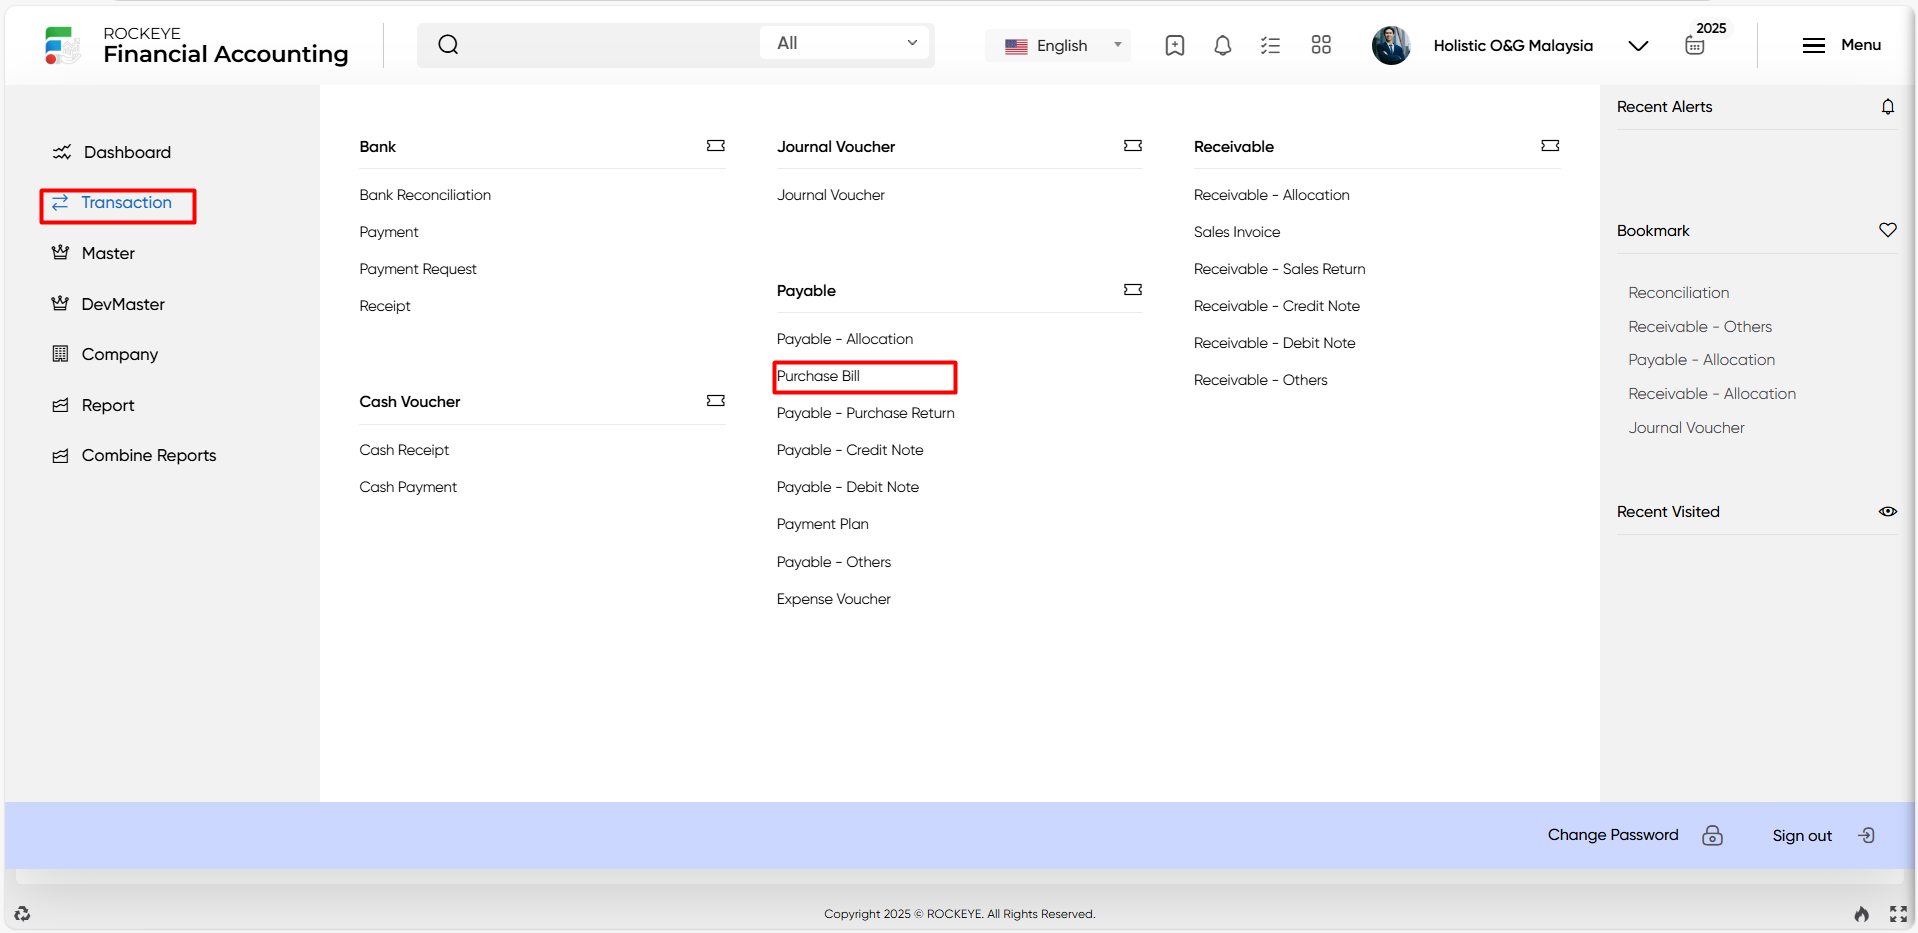Image resolution: width=1918 pixels, height=933 pixels.
Task: Open the 2025 calendar year icon
Action: point(1695,45)
